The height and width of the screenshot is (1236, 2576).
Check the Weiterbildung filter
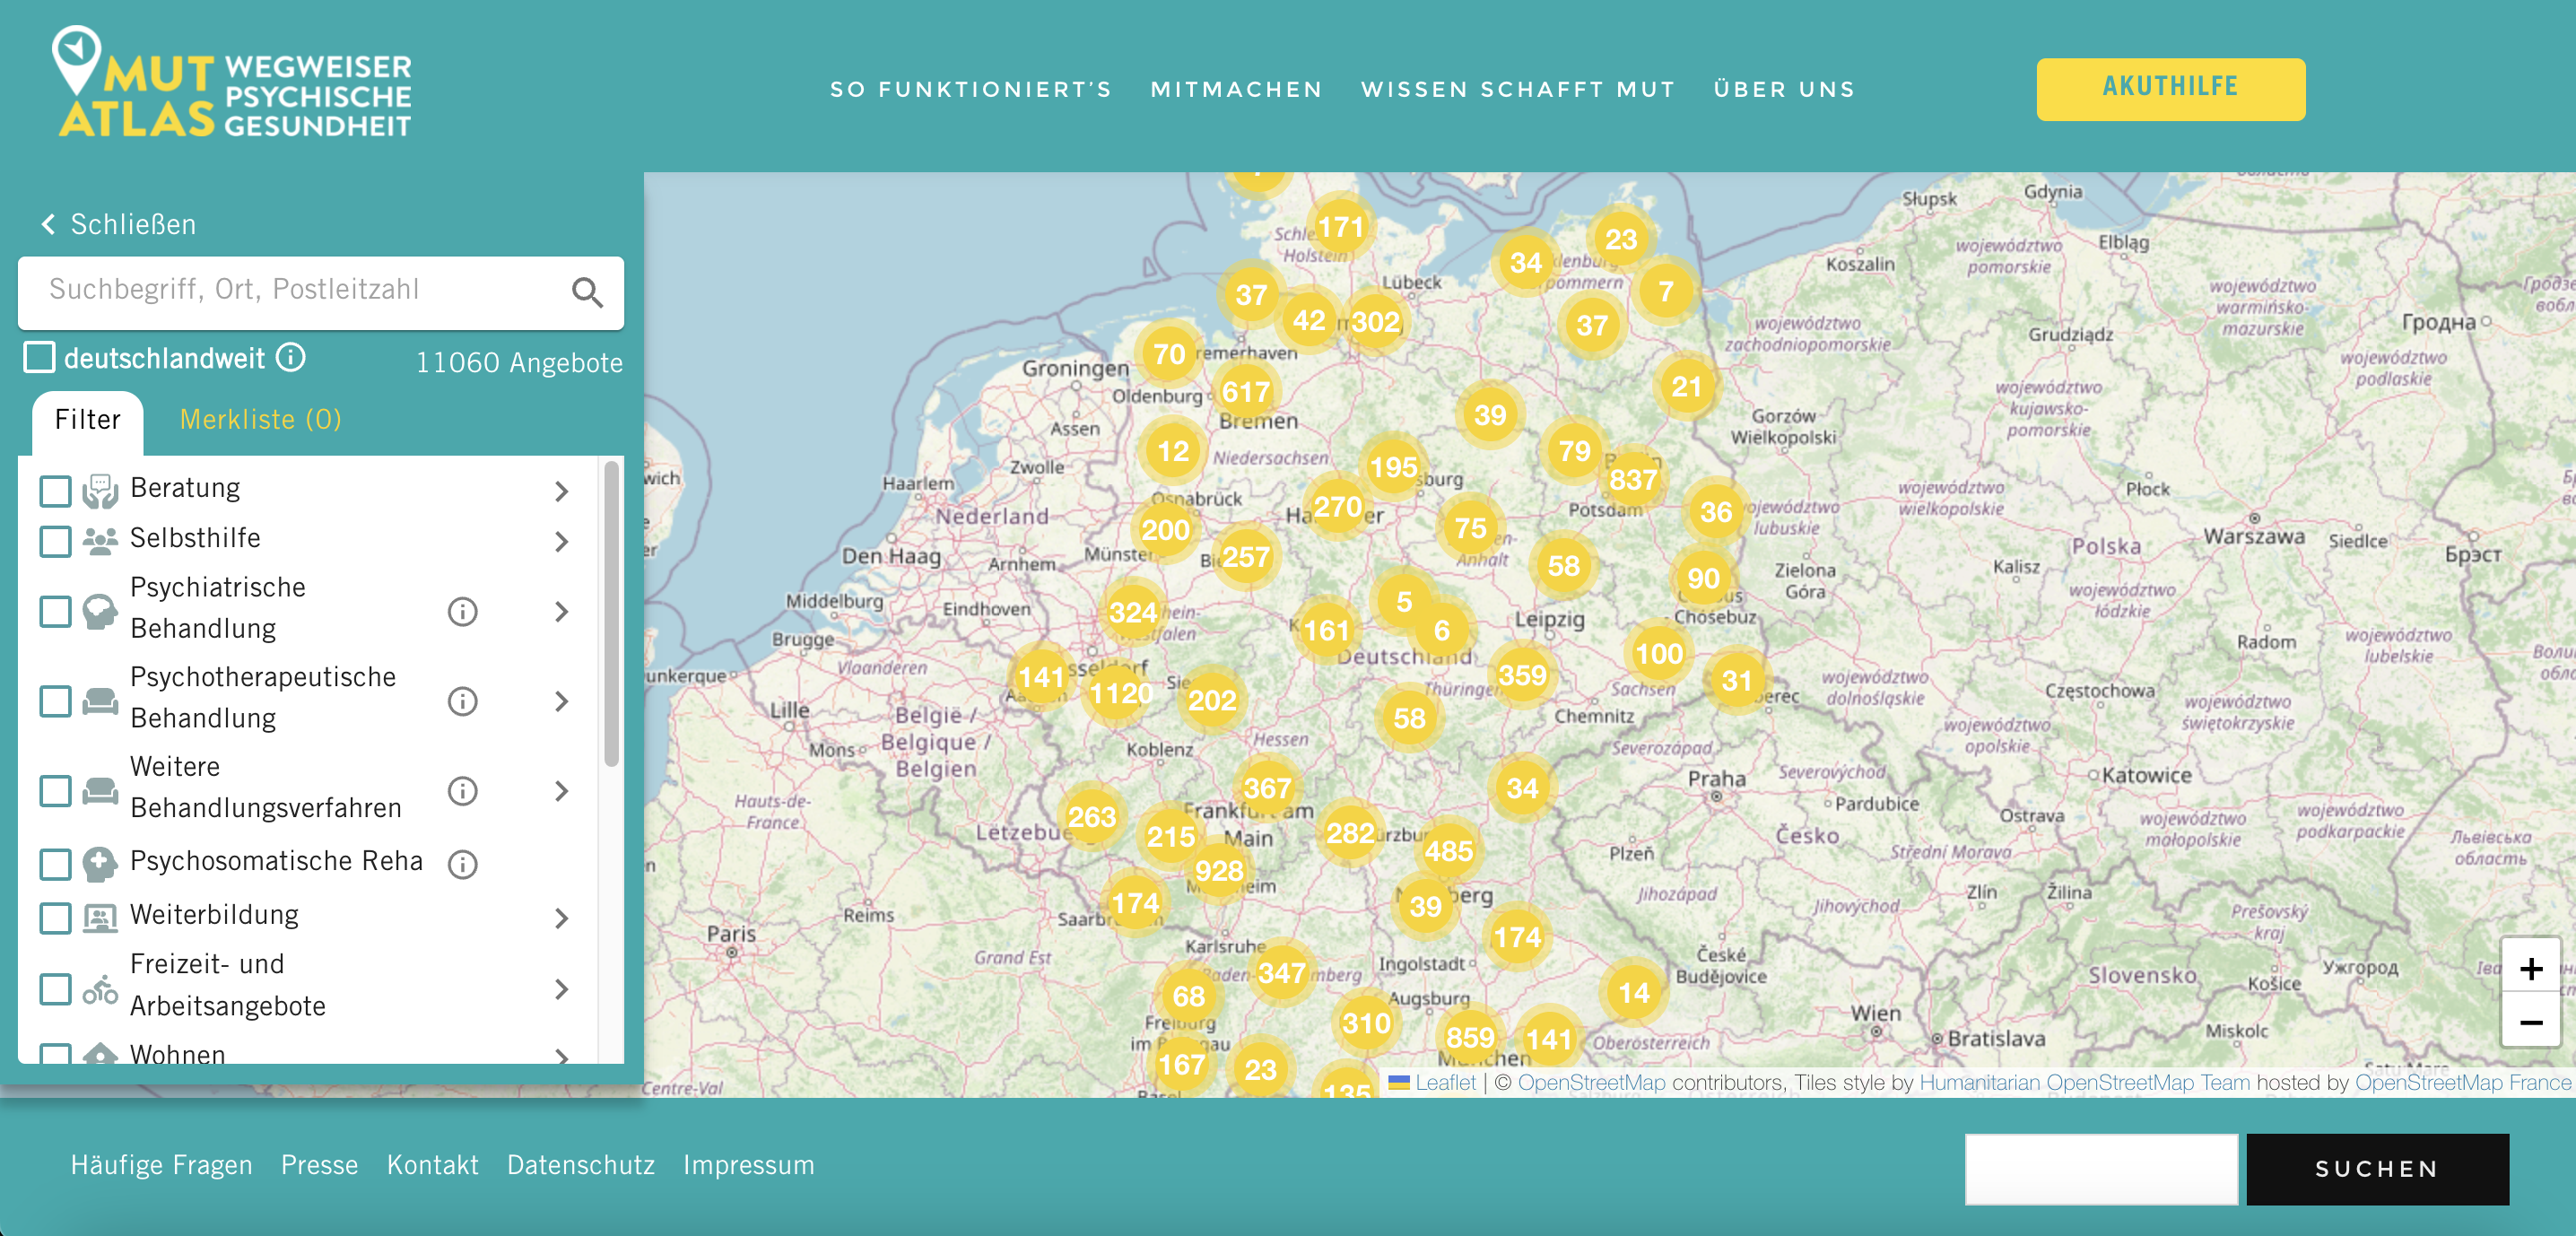point(55,917)
